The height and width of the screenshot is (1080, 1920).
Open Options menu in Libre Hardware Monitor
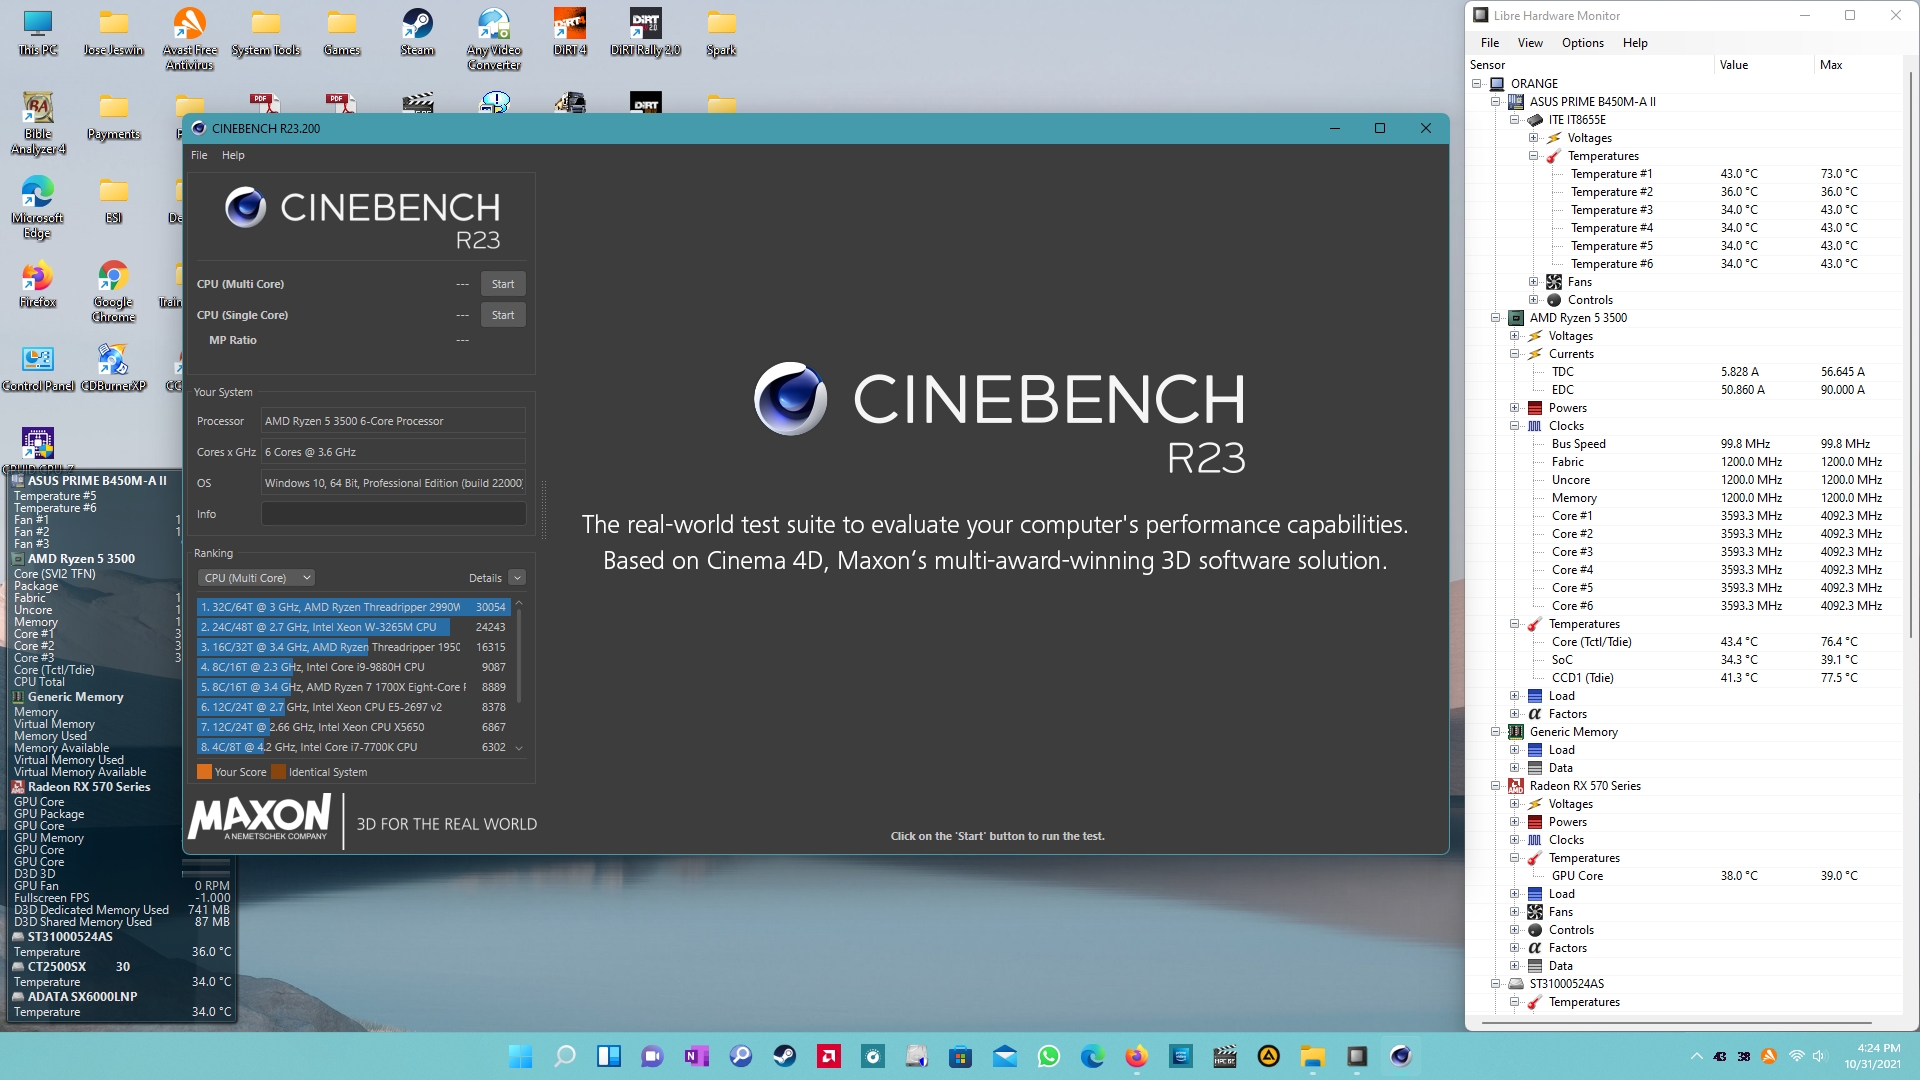point(1582,43)
